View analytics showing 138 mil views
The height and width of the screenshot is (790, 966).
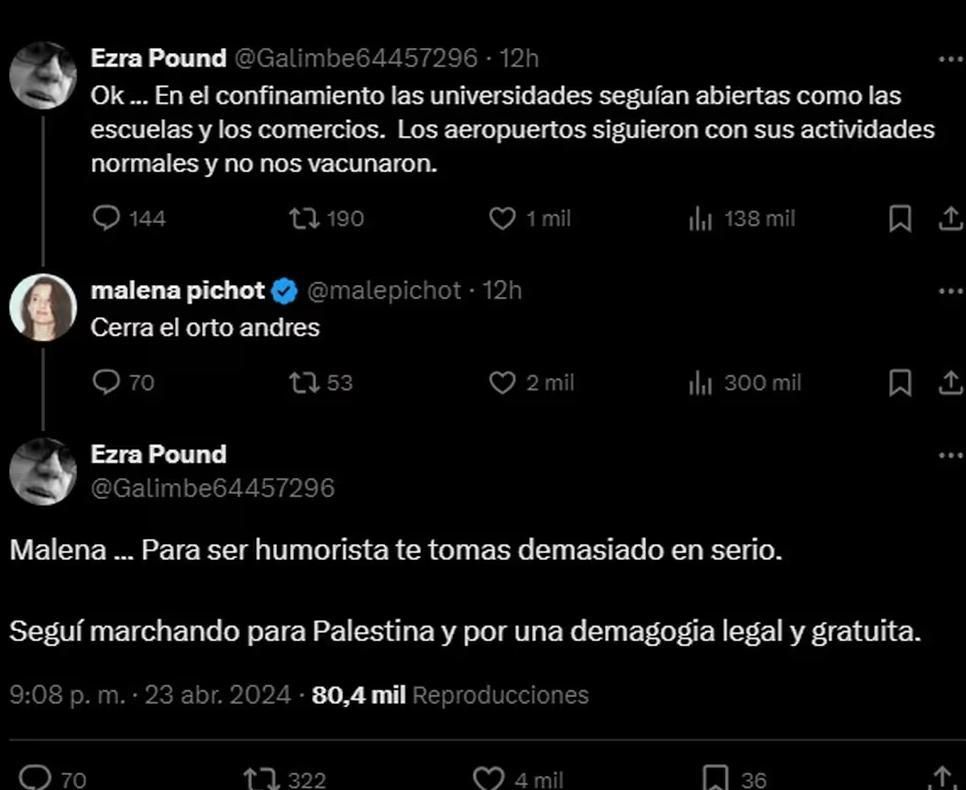pyautogui.click(x=700, y=218)
